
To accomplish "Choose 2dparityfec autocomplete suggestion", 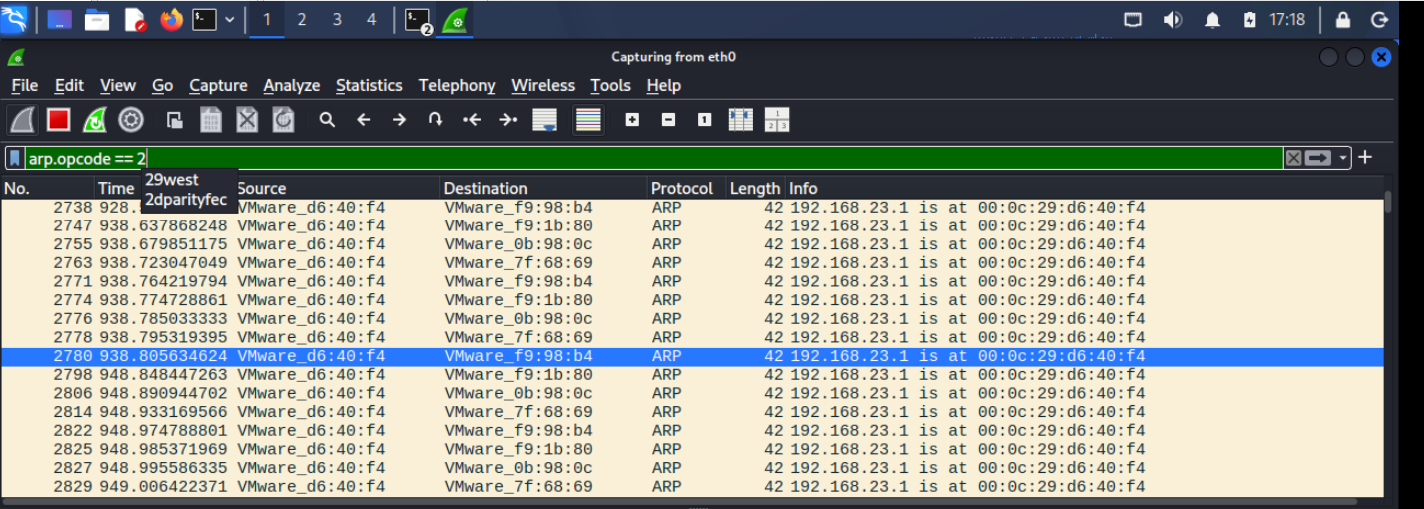I will (186, 199).
